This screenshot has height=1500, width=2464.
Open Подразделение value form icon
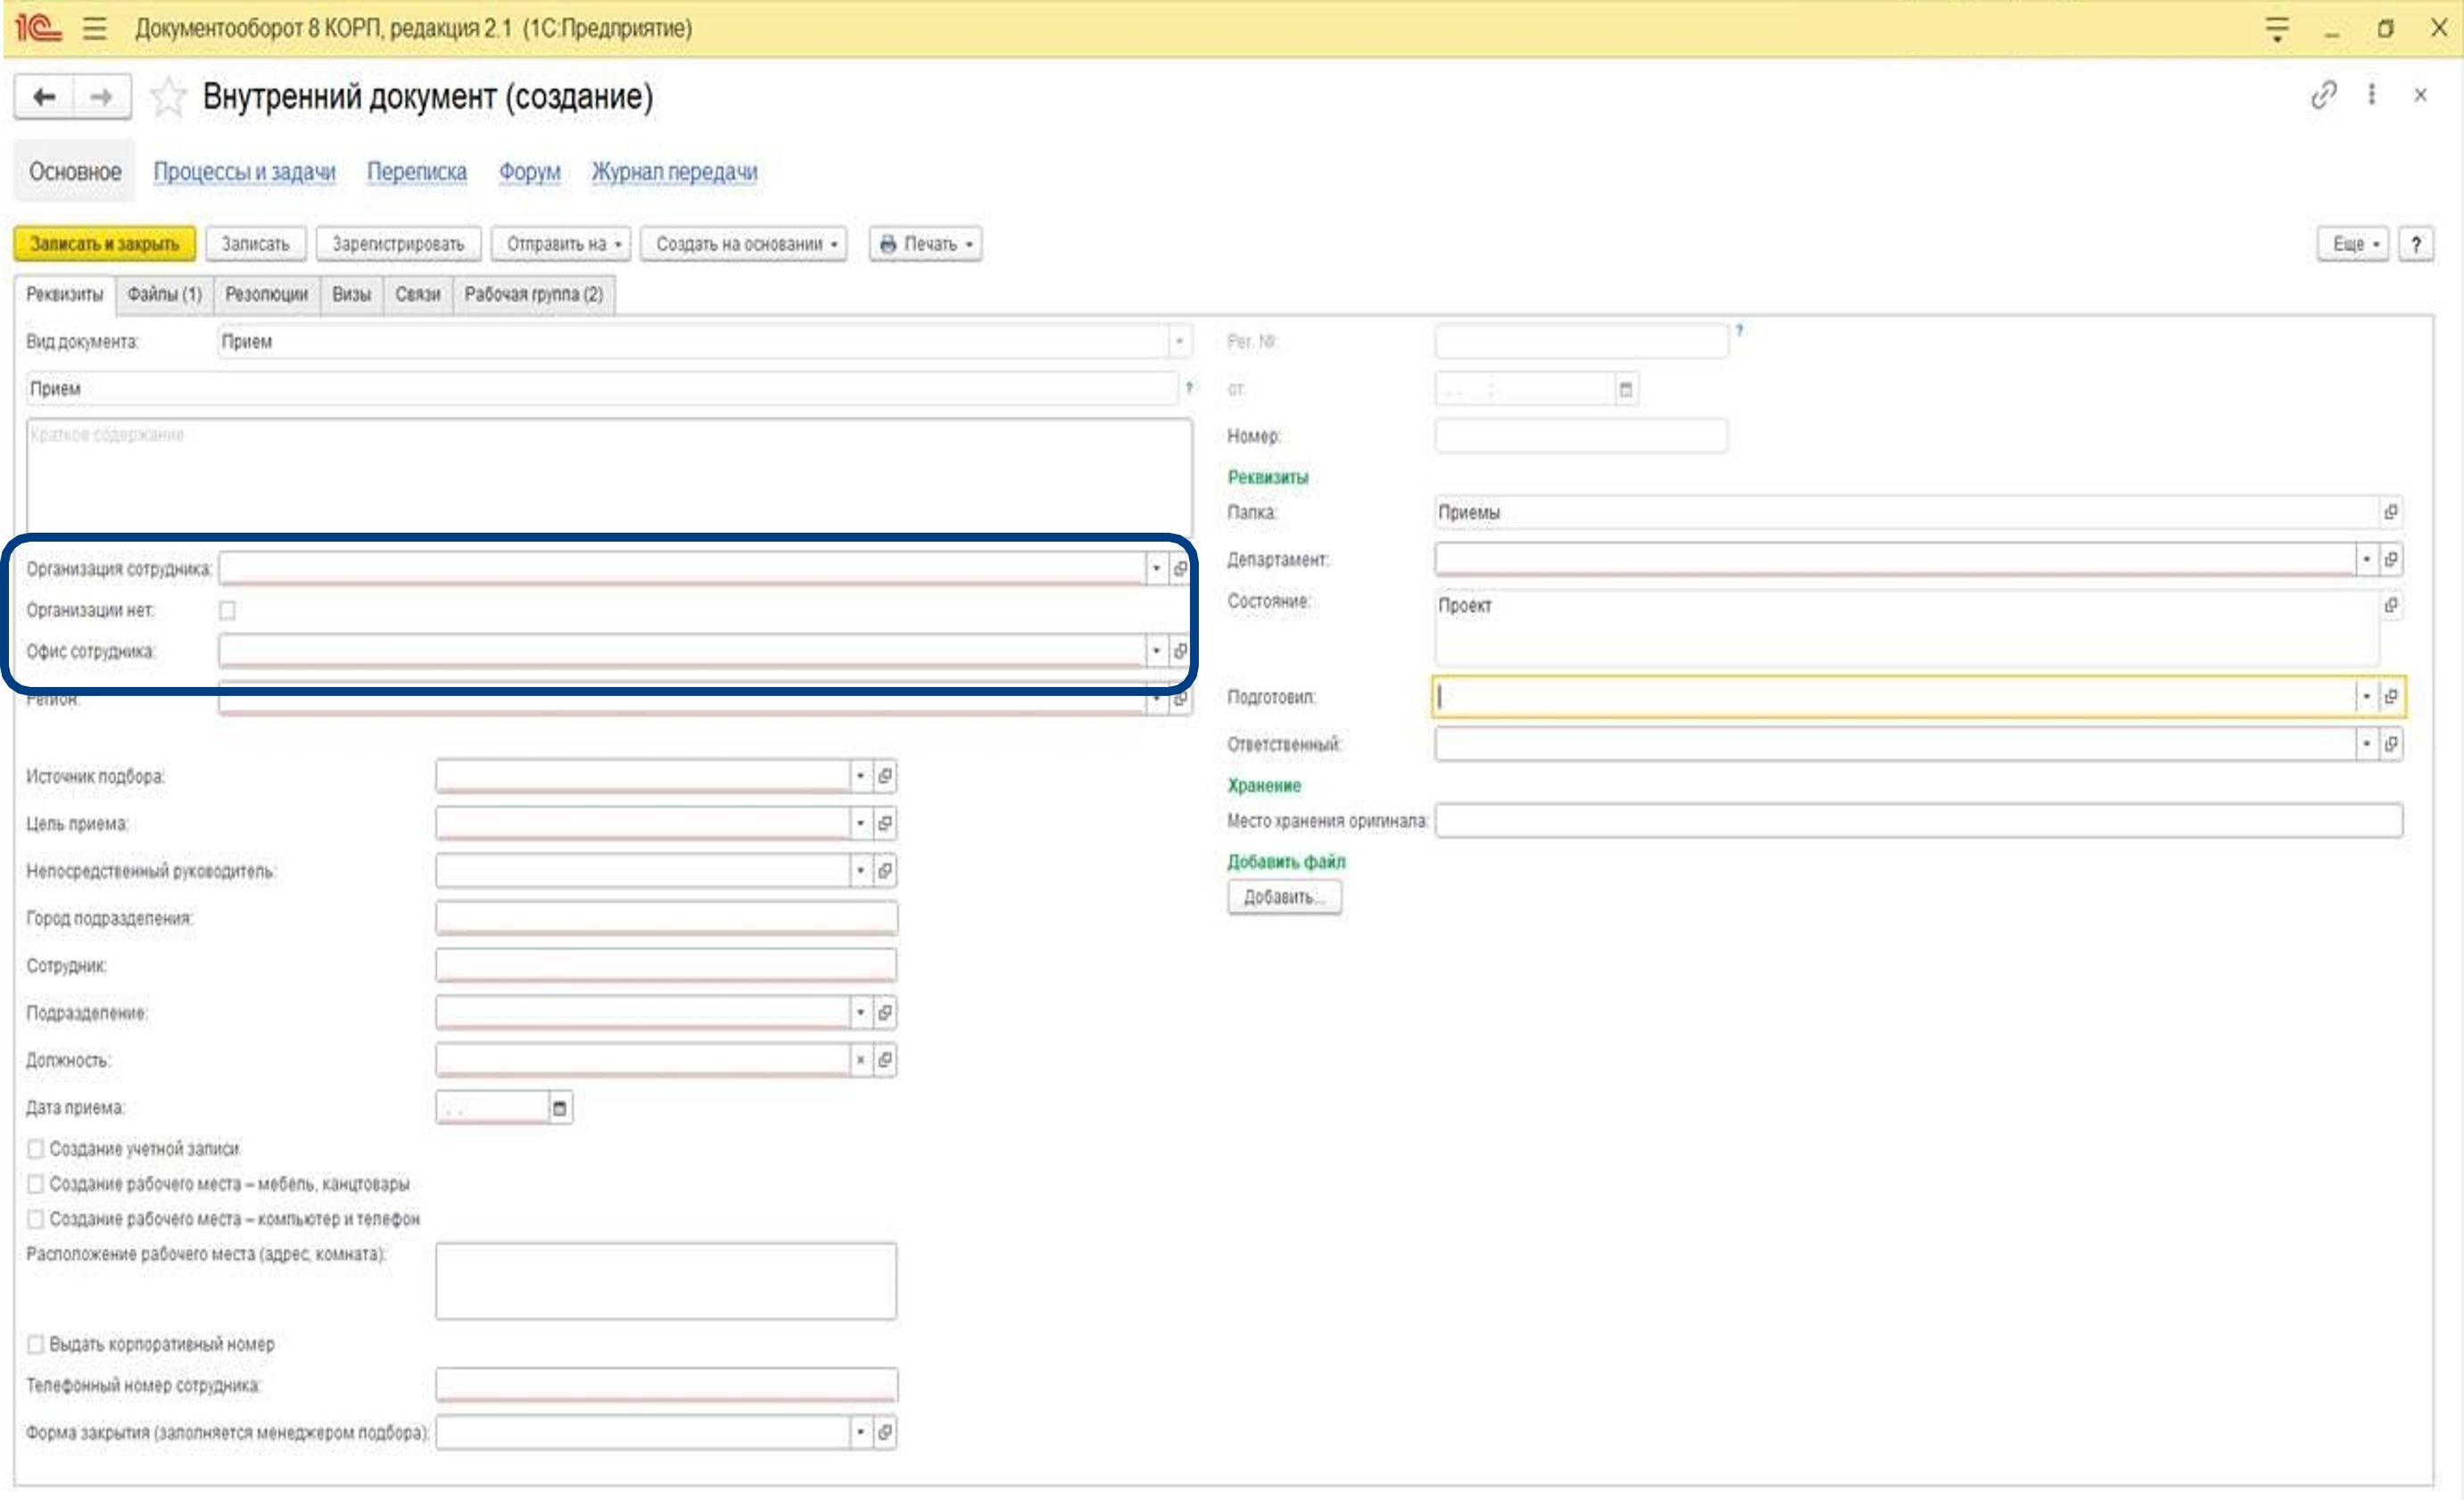click(884, 1012)
